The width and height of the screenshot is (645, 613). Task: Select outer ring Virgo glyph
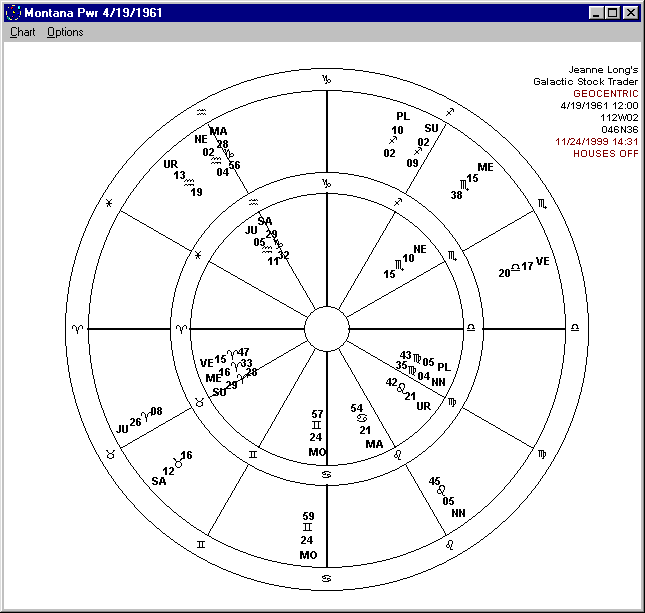tap(542, 454)
